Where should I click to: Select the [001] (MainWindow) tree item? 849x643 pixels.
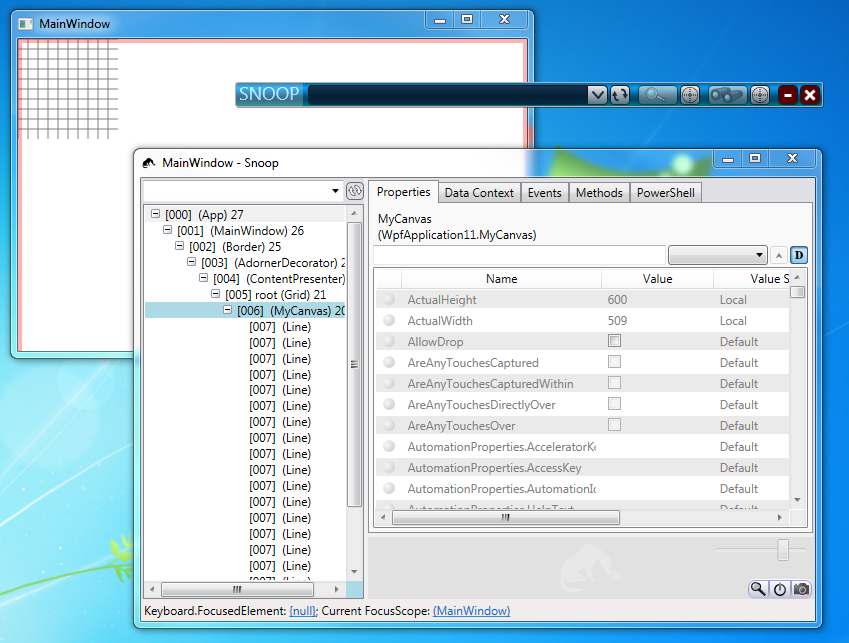[x=240, y=231]
